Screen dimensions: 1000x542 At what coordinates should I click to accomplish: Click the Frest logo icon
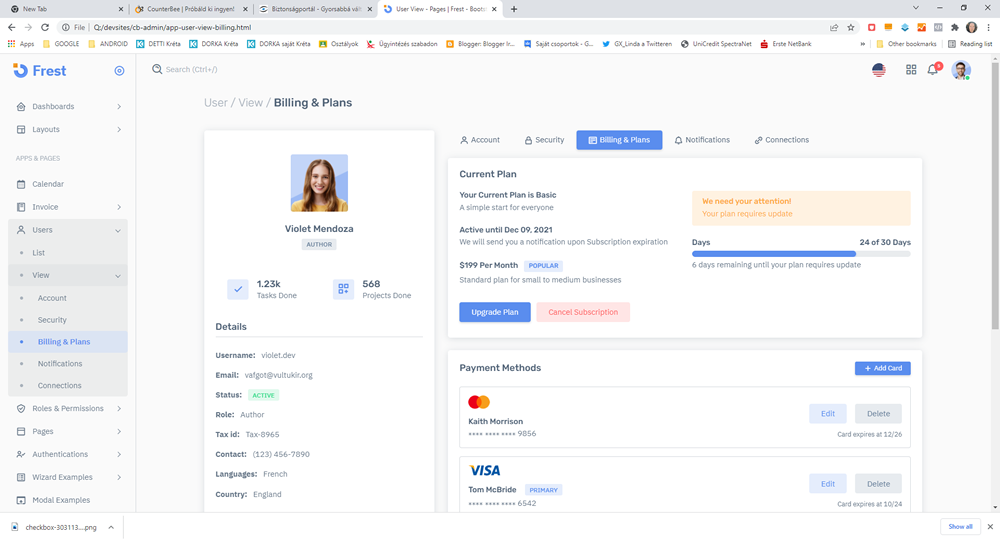(21, 70)
